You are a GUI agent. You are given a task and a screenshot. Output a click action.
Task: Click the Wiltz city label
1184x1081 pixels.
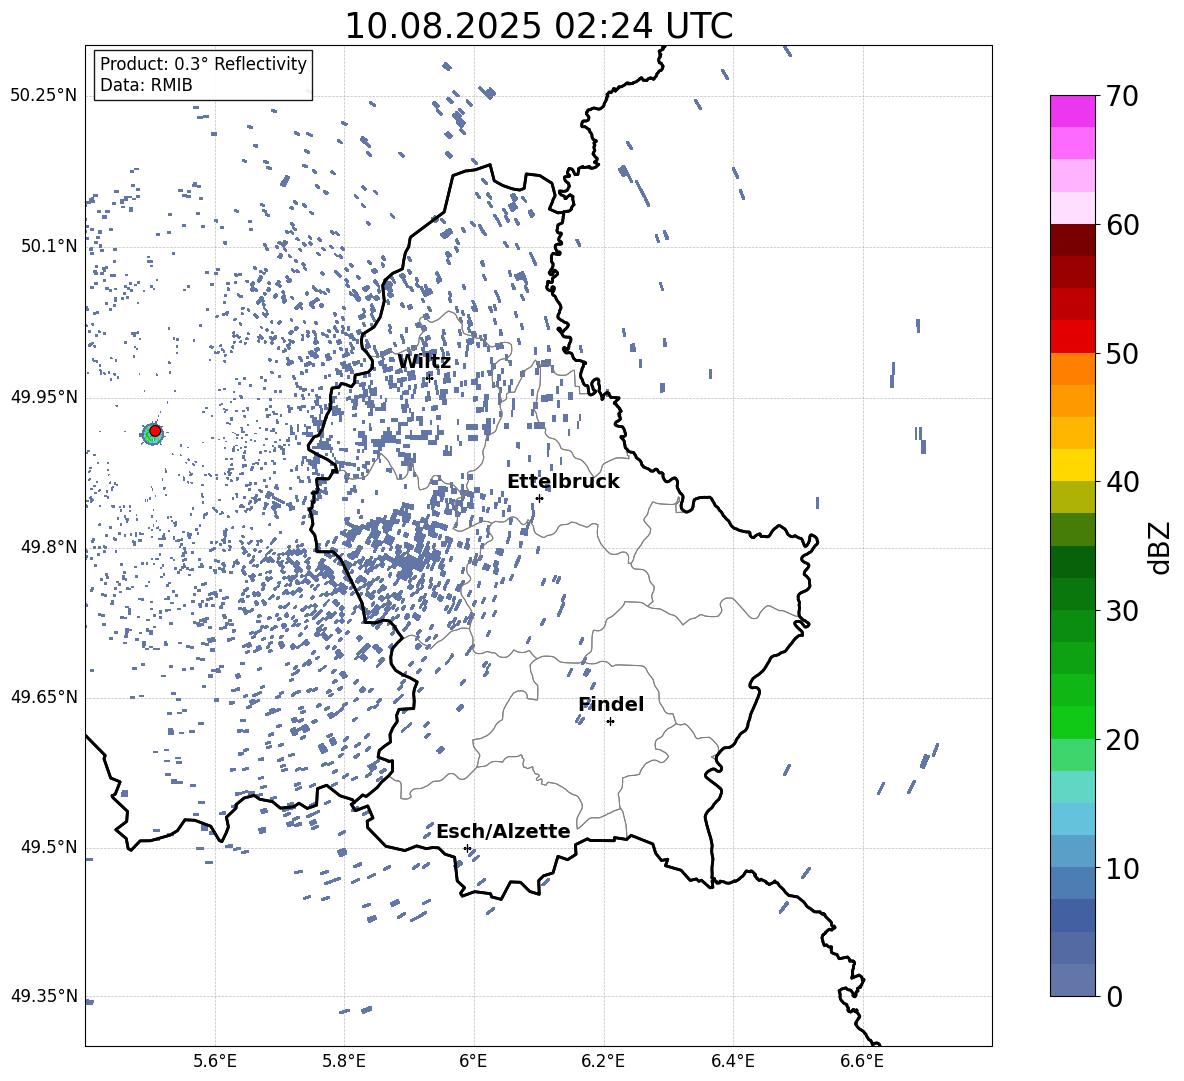424,362
